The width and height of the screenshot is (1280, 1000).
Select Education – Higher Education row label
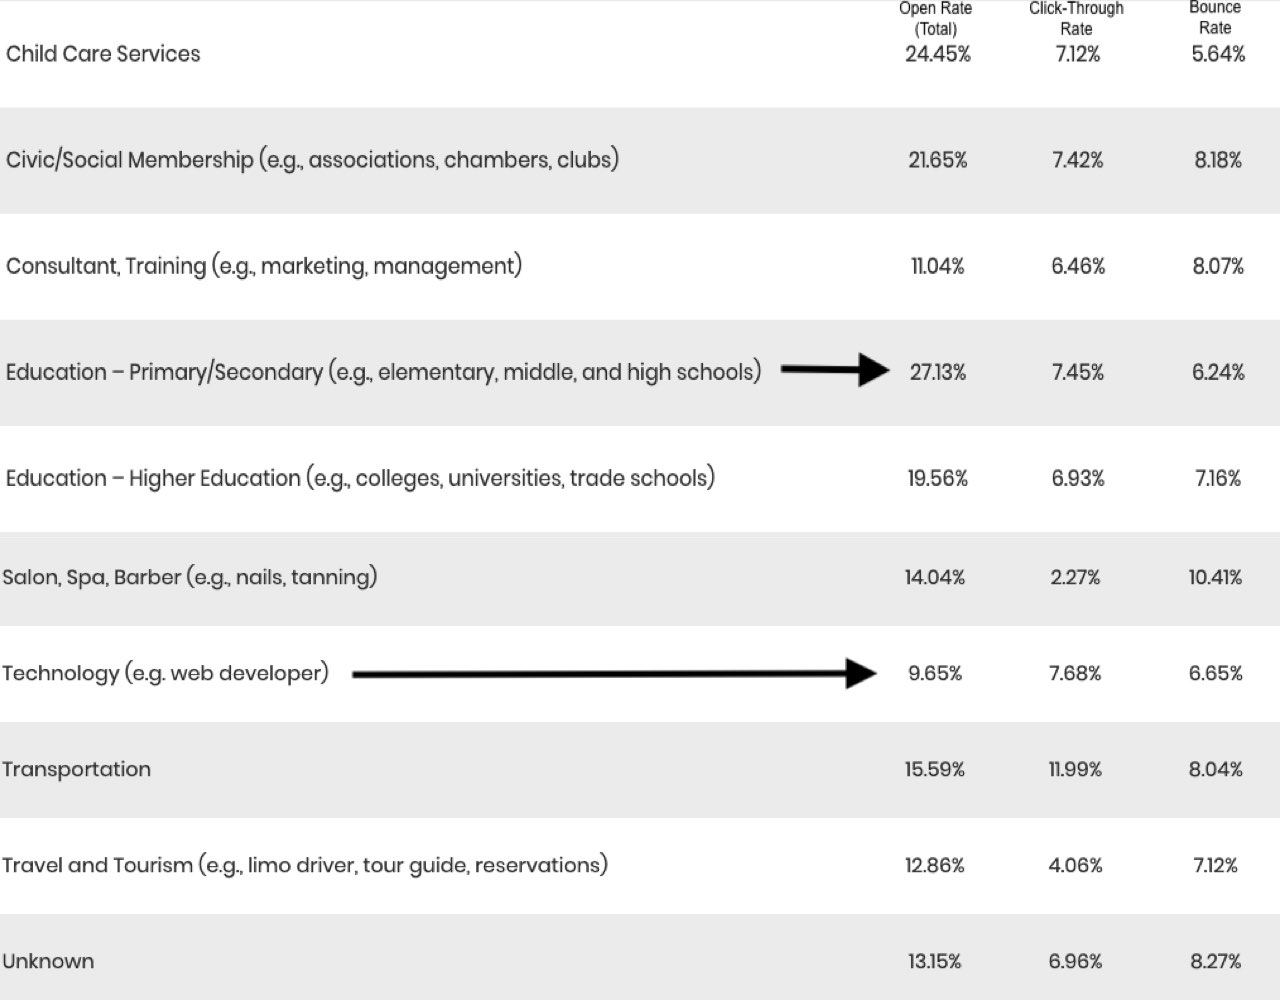pyautogui.click(x=360, y=478)
